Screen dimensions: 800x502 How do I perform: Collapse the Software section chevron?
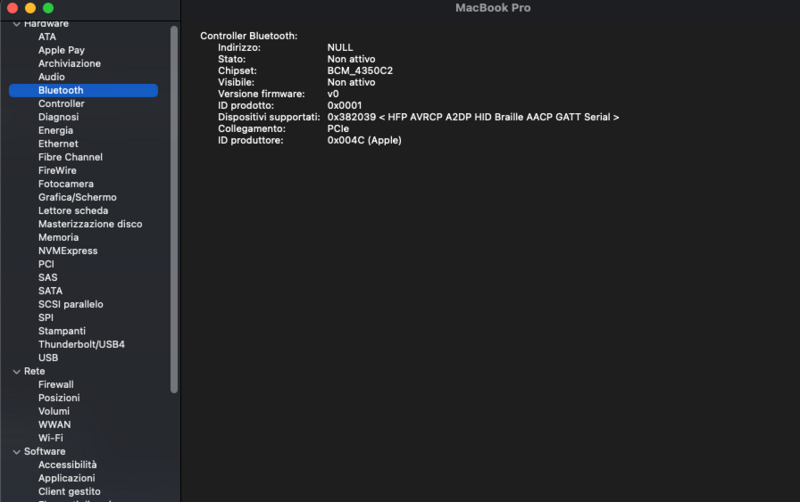point(16,451)
